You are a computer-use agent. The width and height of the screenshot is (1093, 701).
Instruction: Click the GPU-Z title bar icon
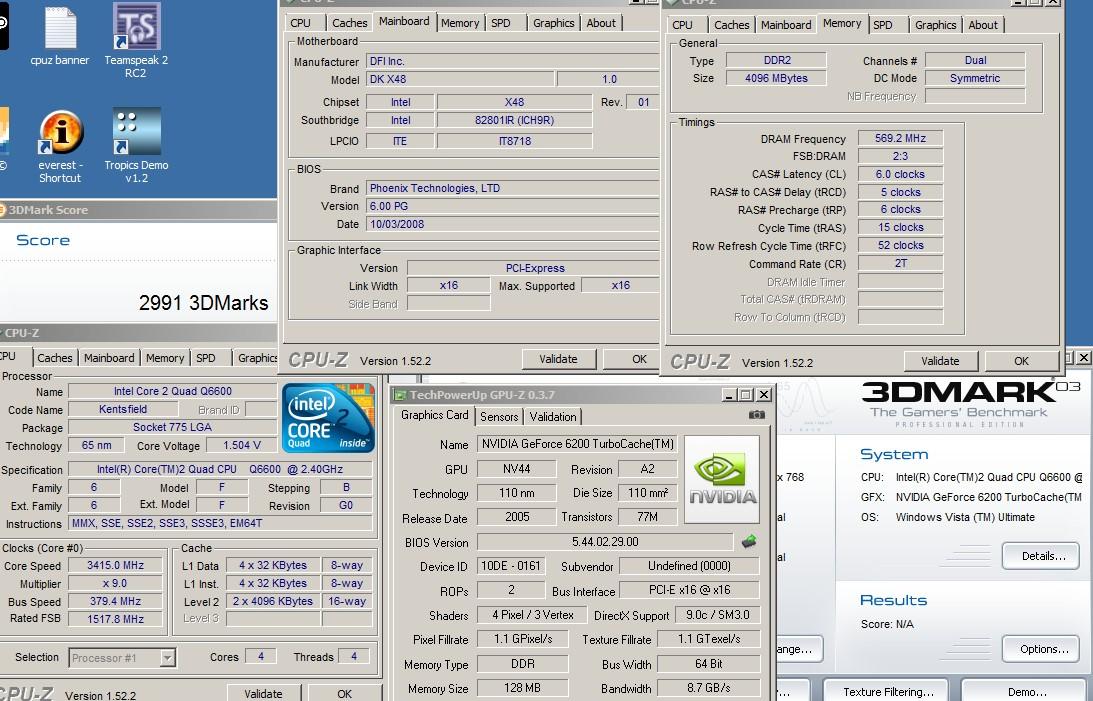point(400,395)
